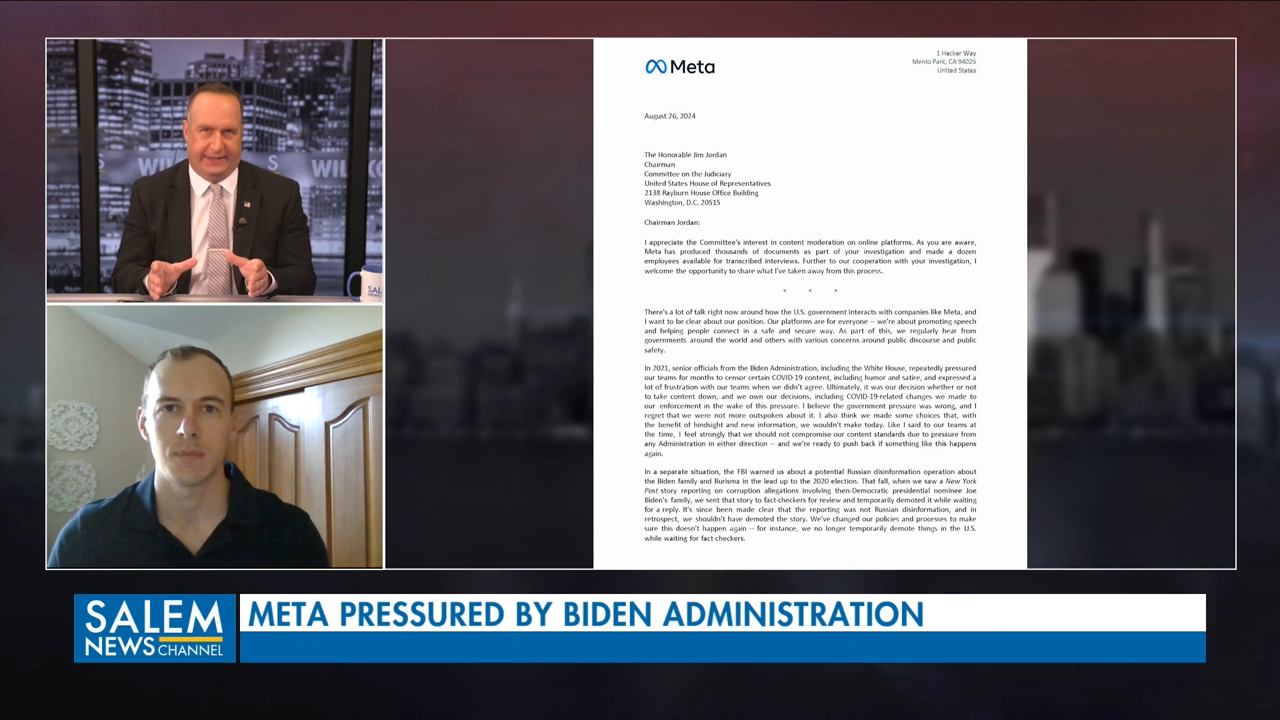Select the guest's webcam video feed

click(214, 436)
